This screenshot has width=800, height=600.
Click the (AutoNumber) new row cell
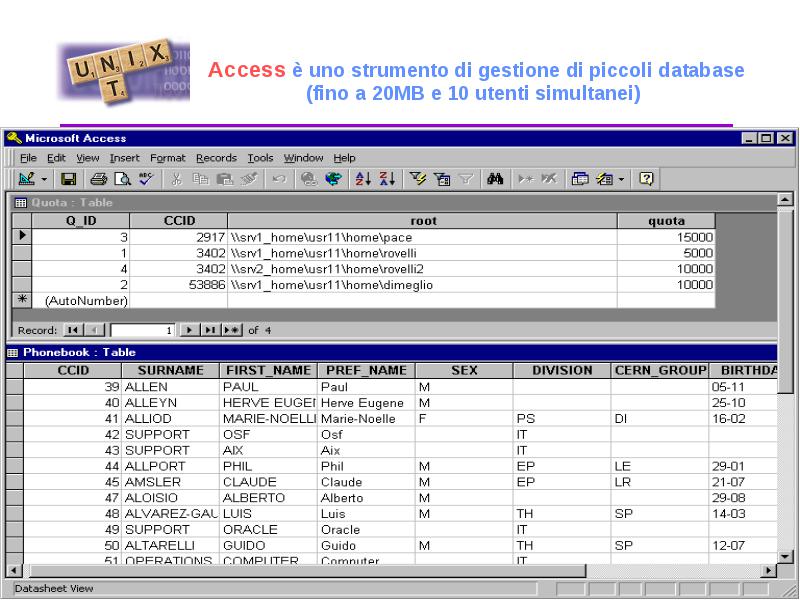click(81, 301)
